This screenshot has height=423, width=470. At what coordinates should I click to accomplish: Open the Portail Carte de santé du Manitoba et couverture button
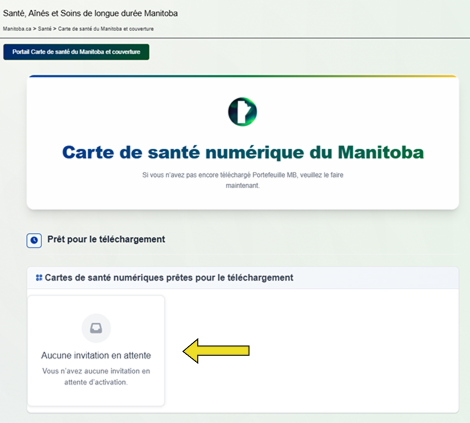(x=76, y=52)
